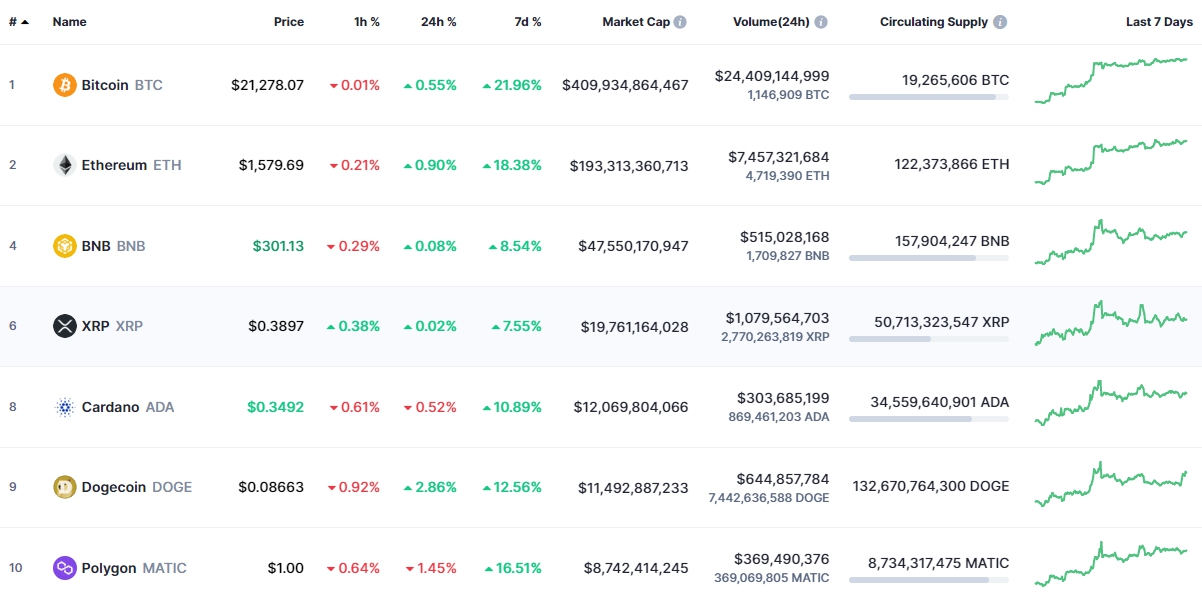Sort the list by Name header
1202x604 pixels.
(x=70, y=22)
